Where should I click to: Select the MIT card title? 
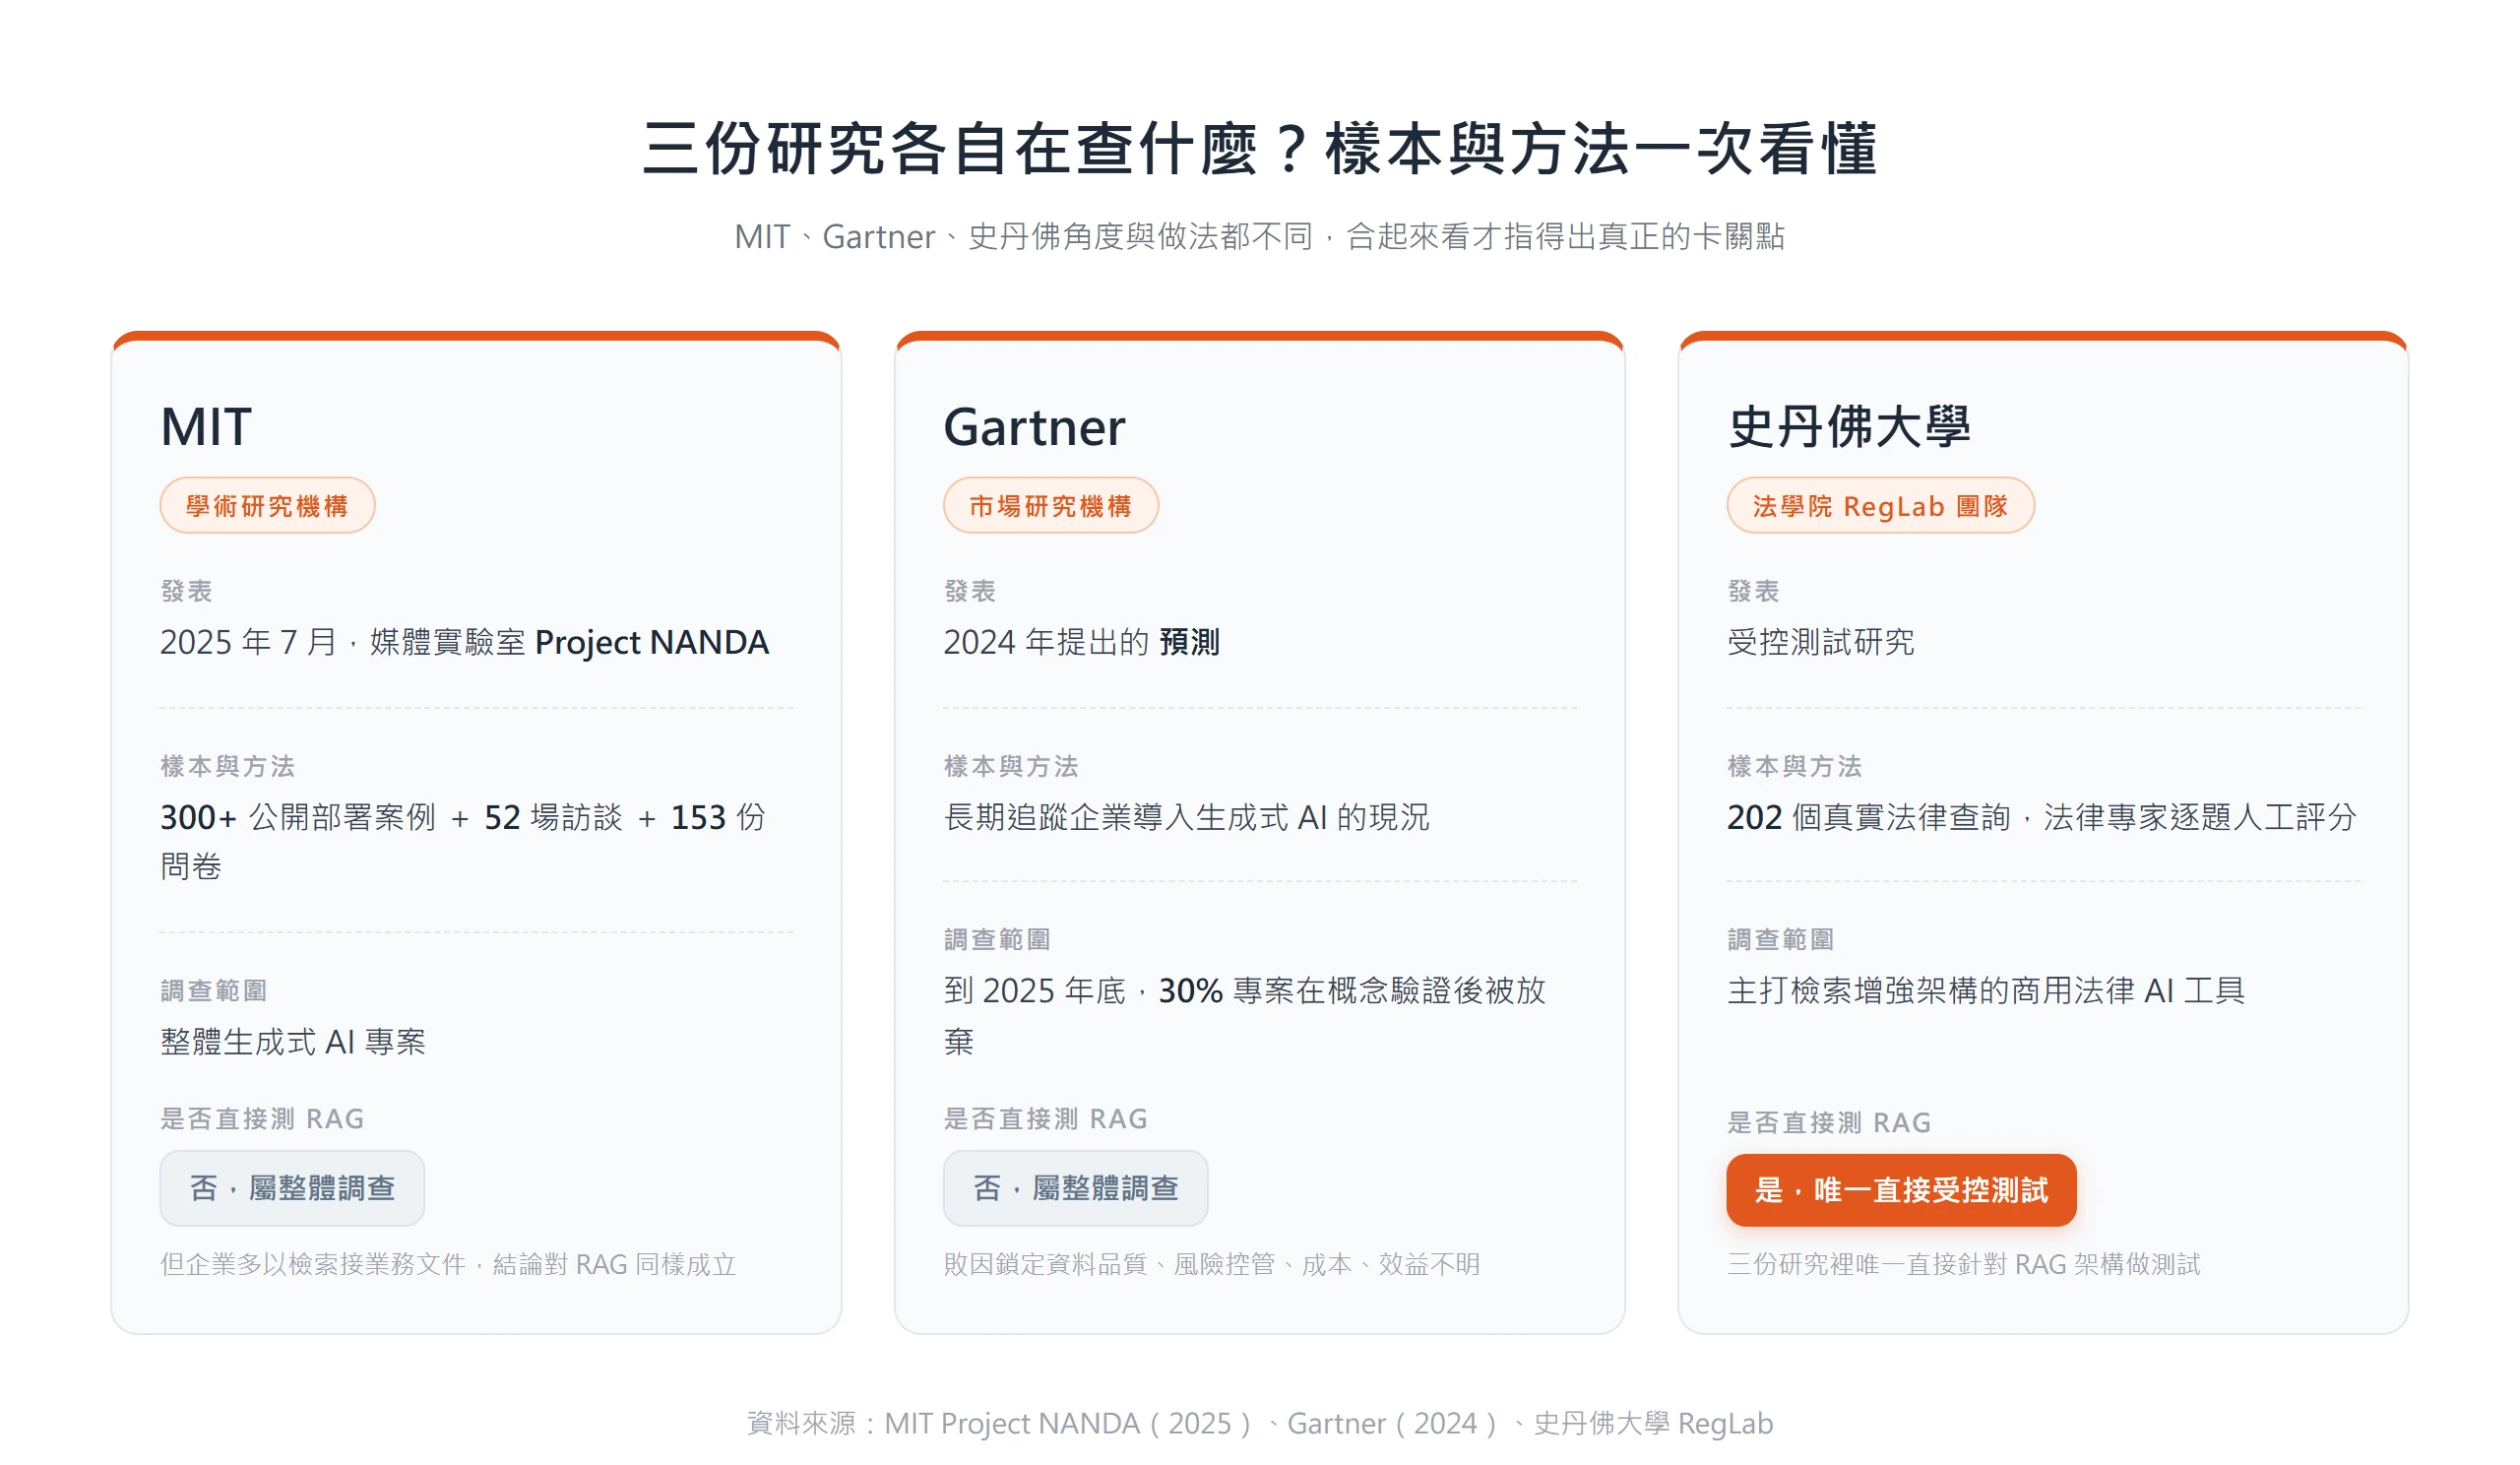pyautogui.click(x=206, y=427)
